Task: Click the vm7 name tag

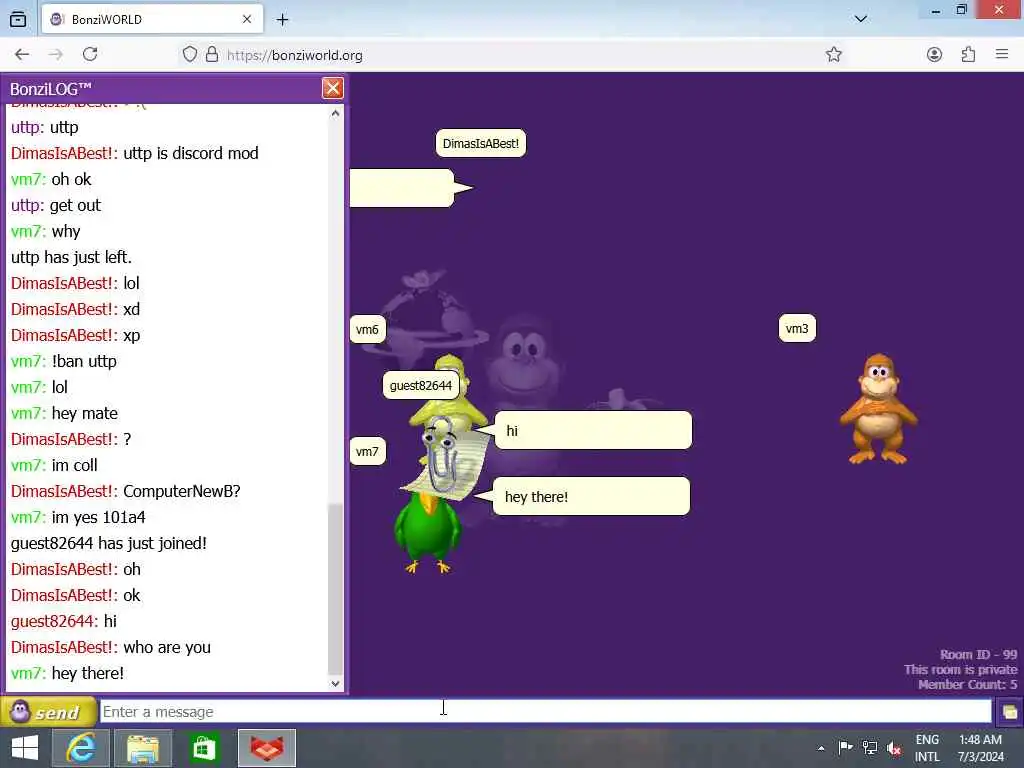Action: [x=367, y=451]
